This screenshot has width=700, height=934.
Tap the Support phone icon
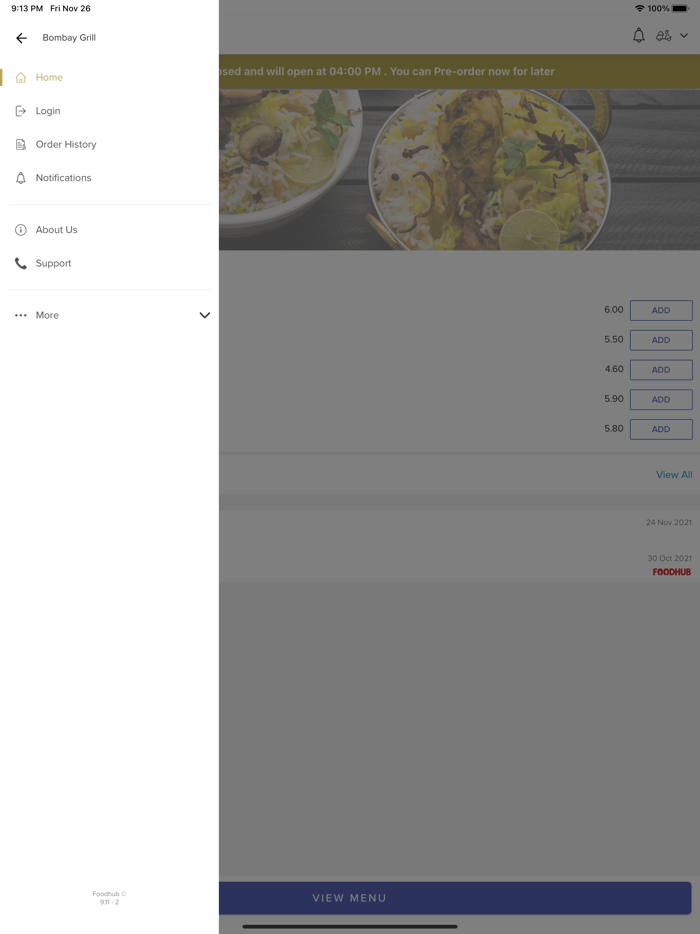pyautogui.click(x=21, y=263)
